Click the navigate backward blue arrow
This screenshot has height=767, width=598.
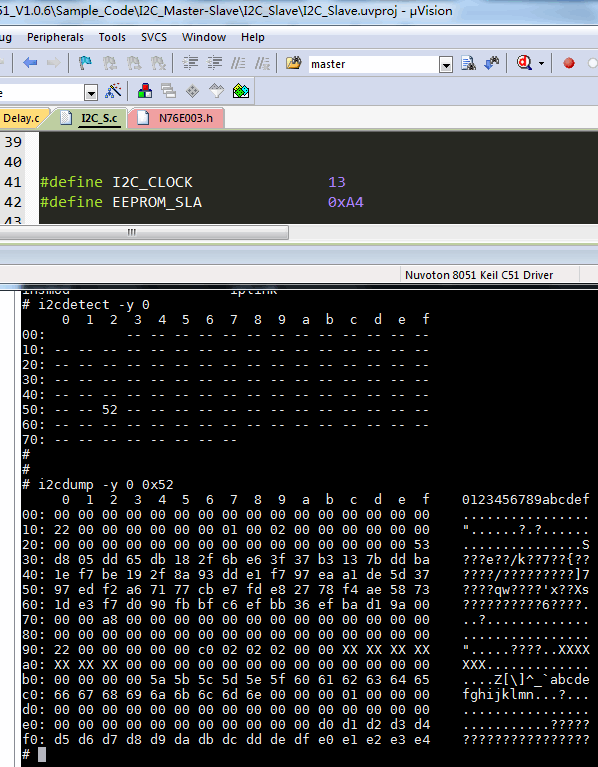coord(30,63)
